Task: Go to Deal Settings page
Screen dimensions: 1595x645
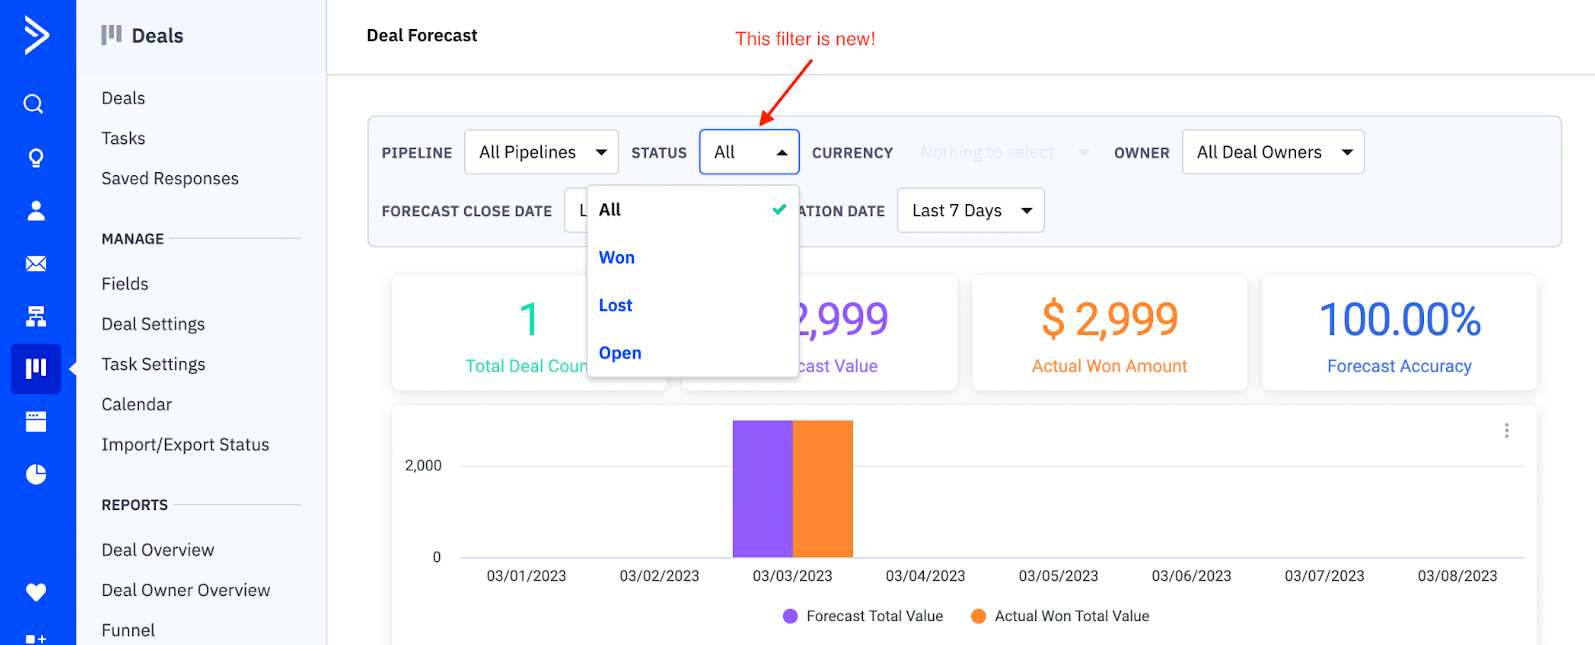Action: pyautogui.click(x=153, y=324)
